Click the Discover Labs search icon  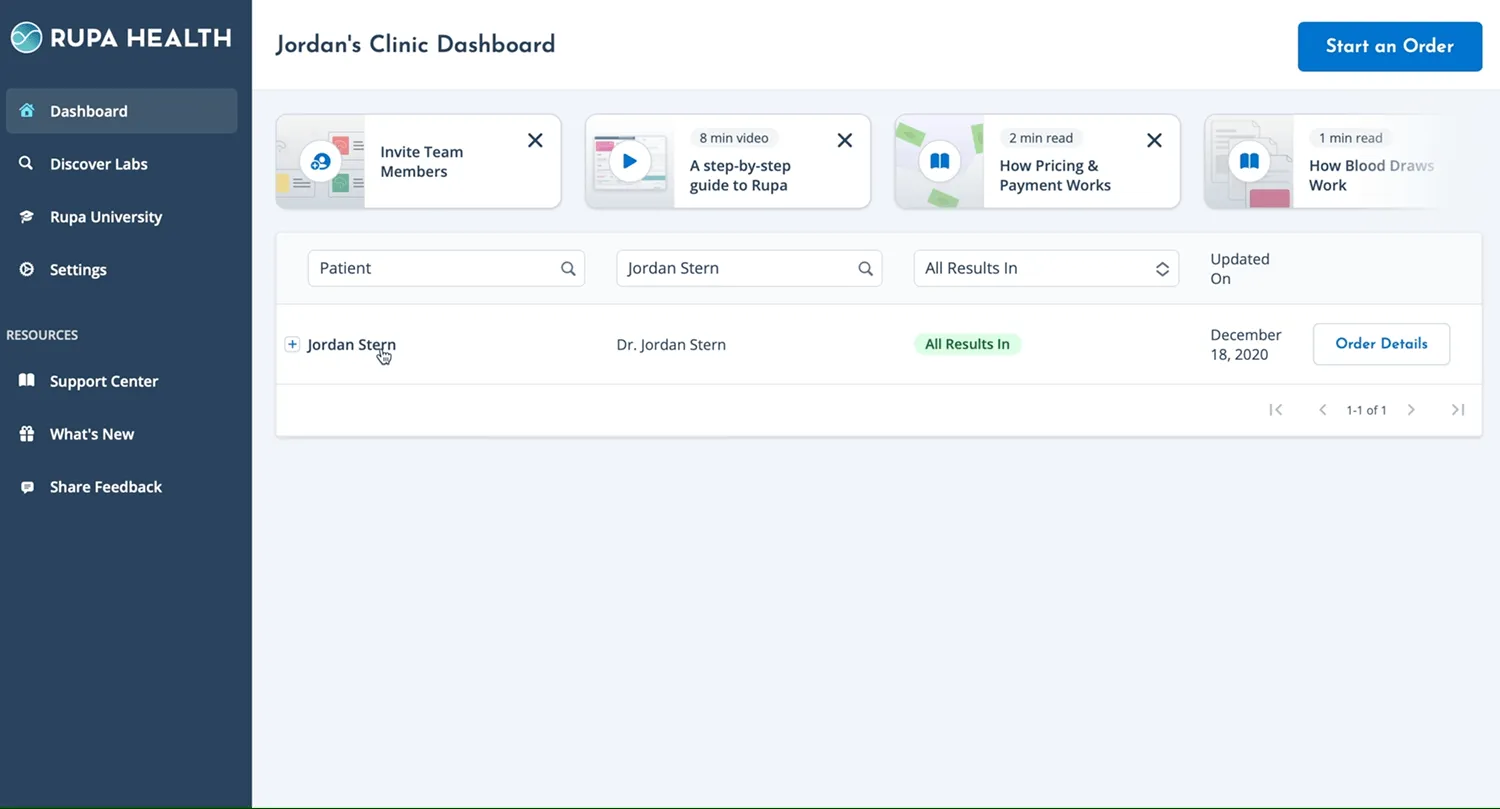tap(27, 163)
